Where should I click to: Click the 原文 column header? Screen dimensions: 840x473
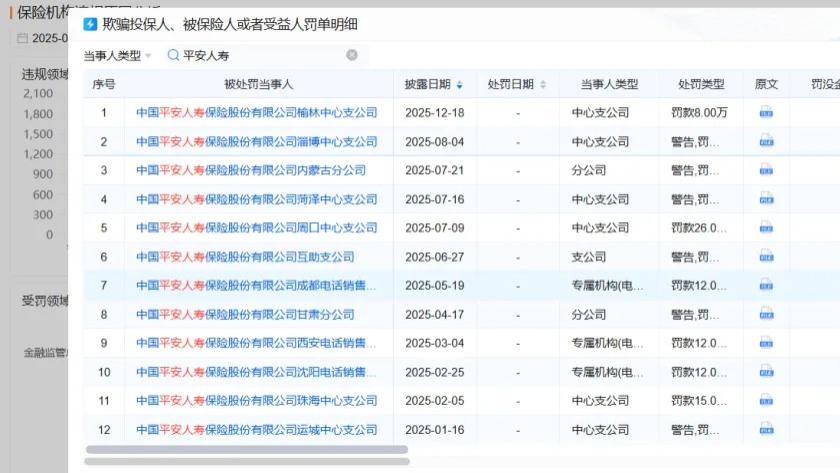[x=766, y=84]
